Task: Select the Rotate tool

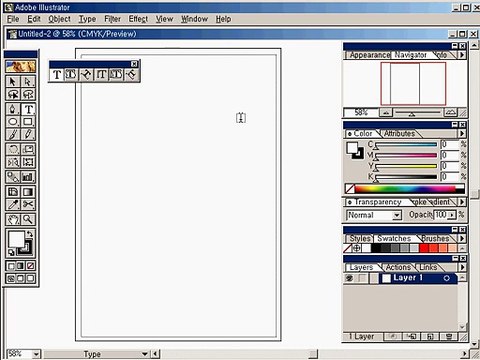Action: coord(13,149)
